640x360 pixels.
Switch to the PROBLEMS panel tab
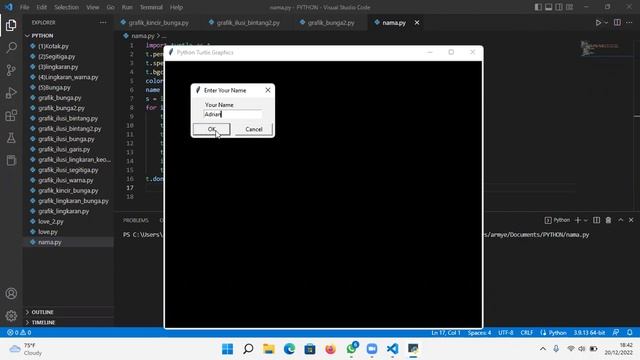pos(136,220)
